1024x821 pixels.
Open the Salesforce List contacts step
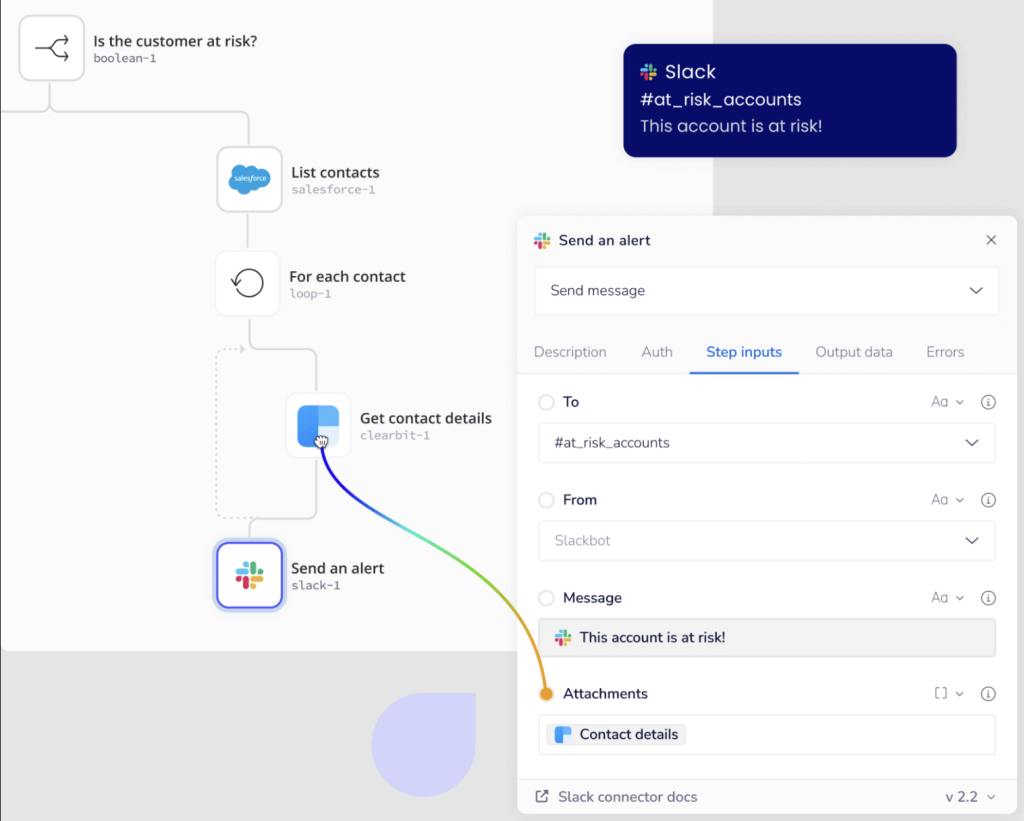click(249, 179)
